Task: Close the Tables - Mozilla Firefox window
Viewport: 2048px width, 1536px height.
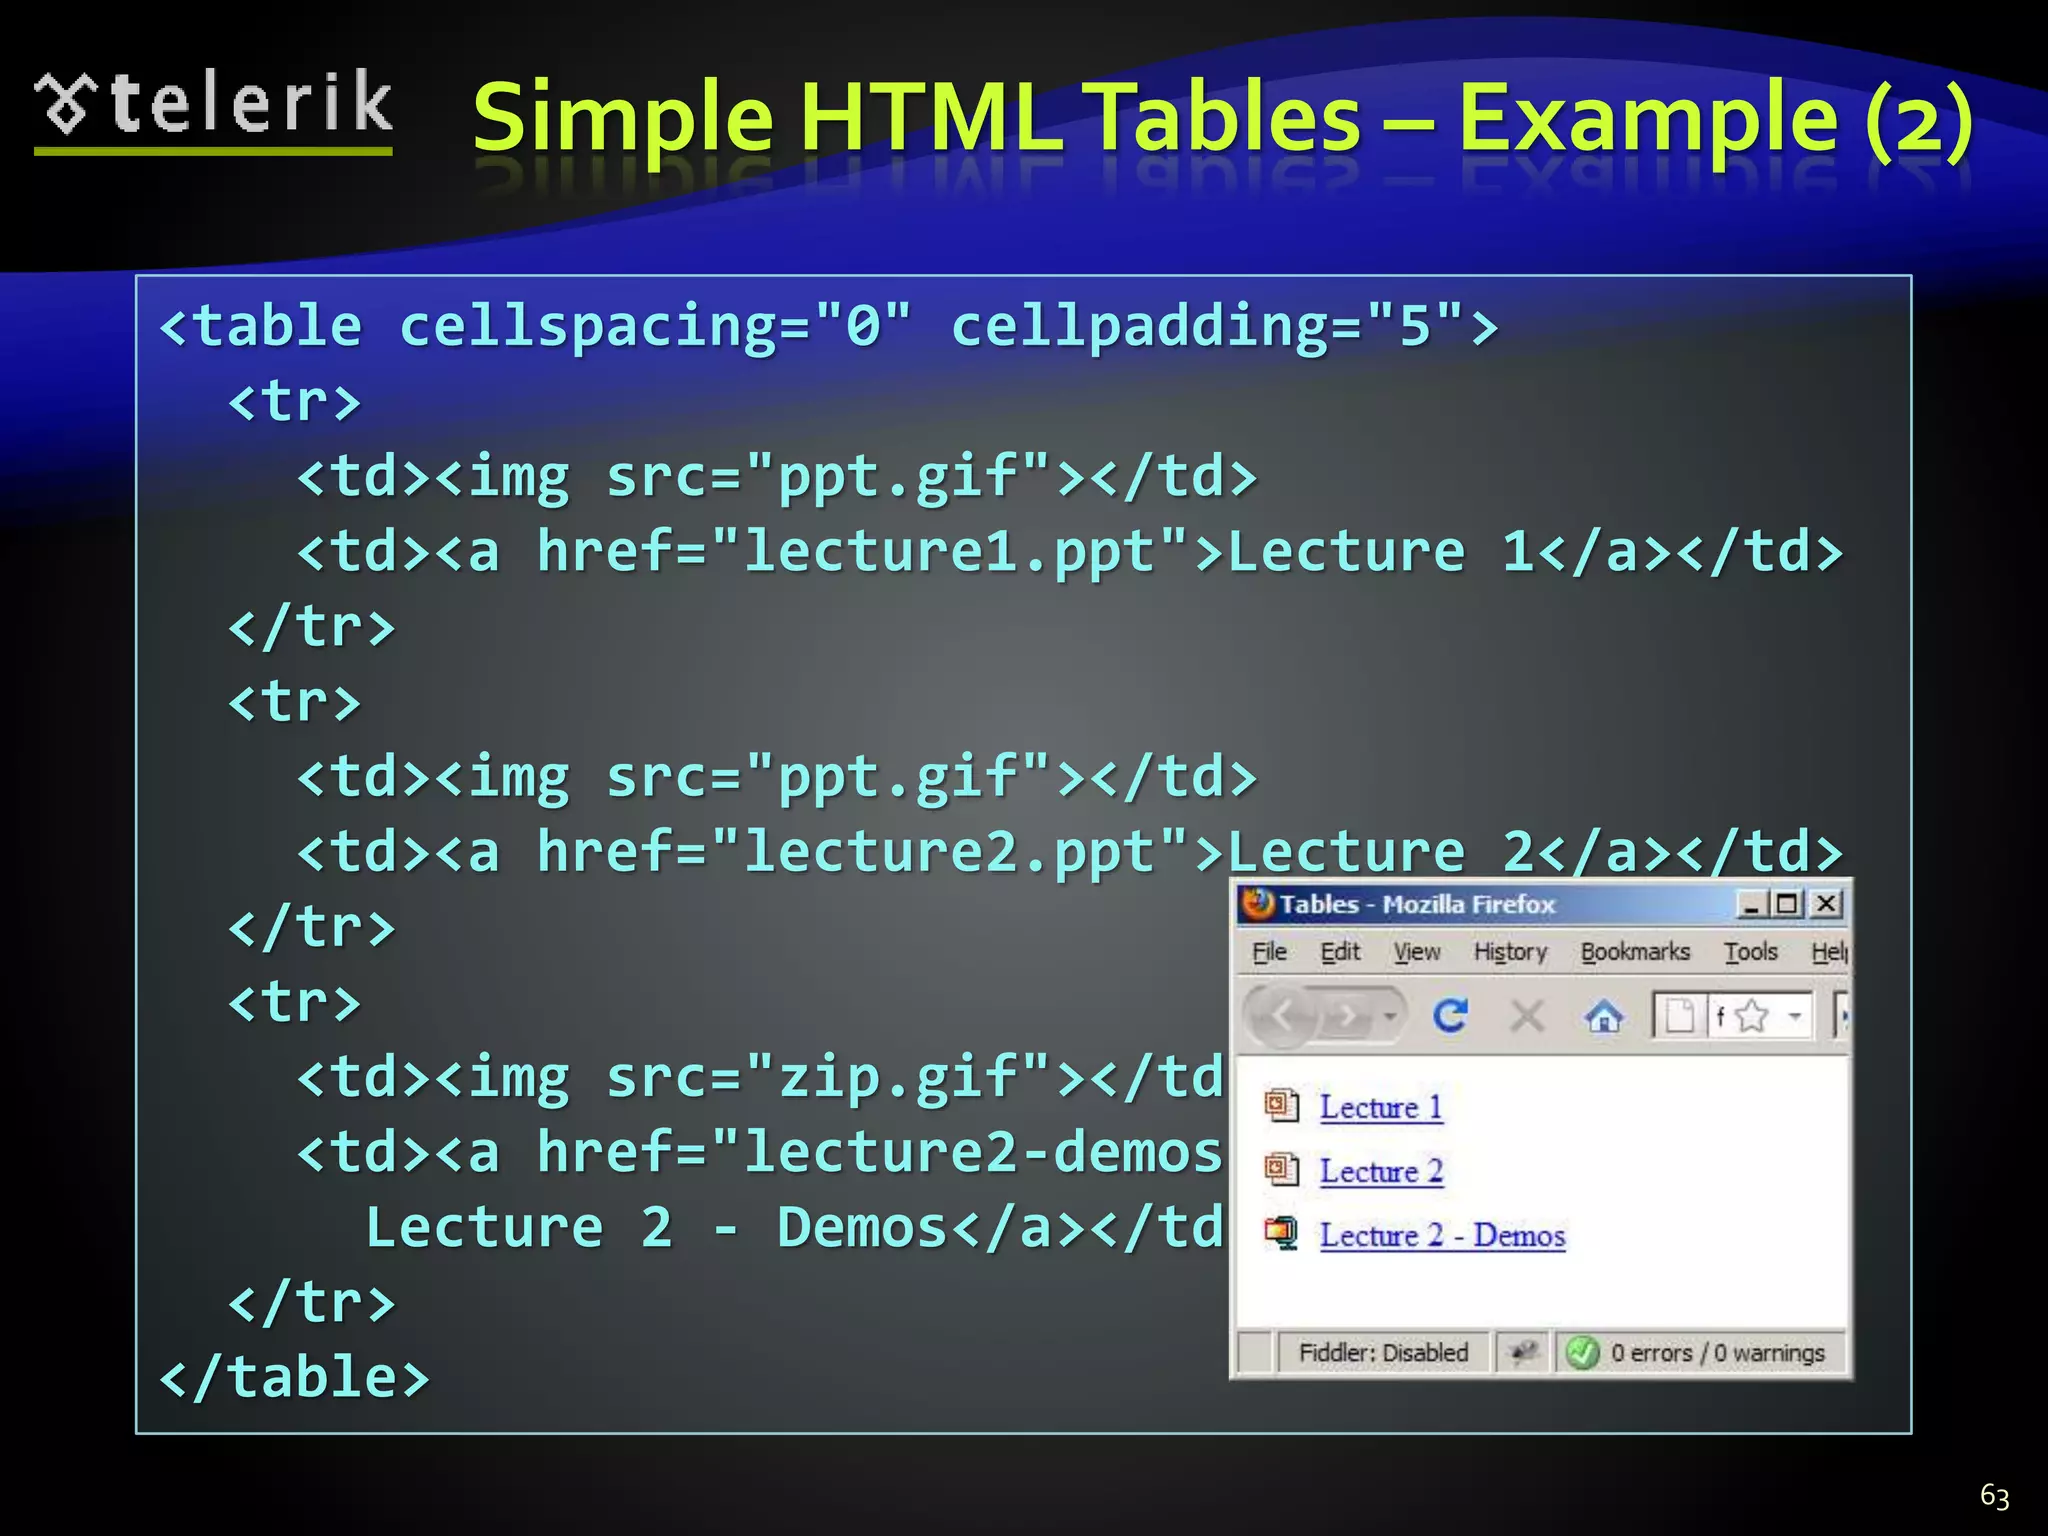Action: [x=1826, y=904]
